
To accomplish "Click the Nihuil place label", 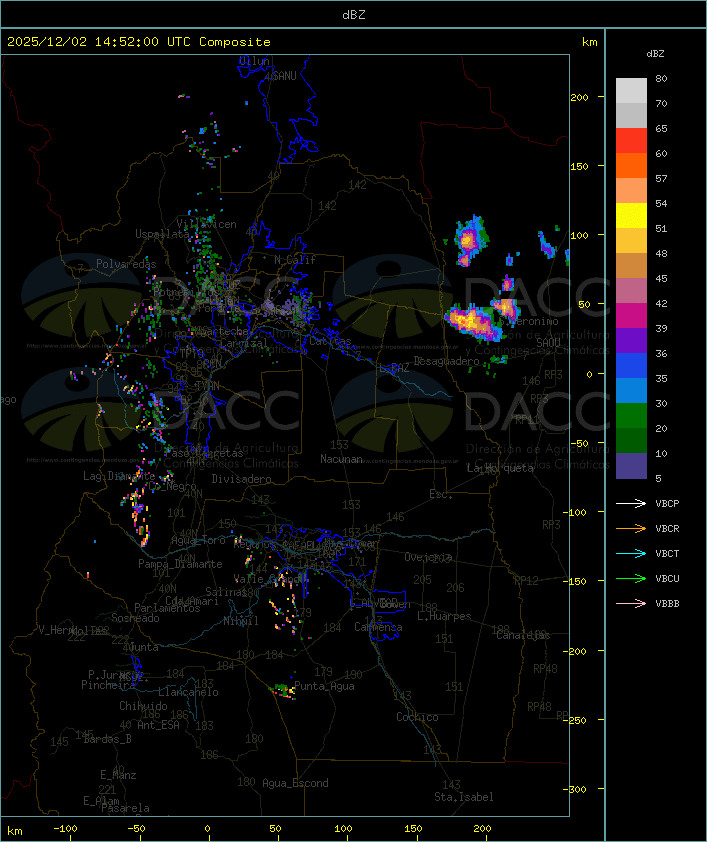I will pyautogui.click(x=241, y=621).
